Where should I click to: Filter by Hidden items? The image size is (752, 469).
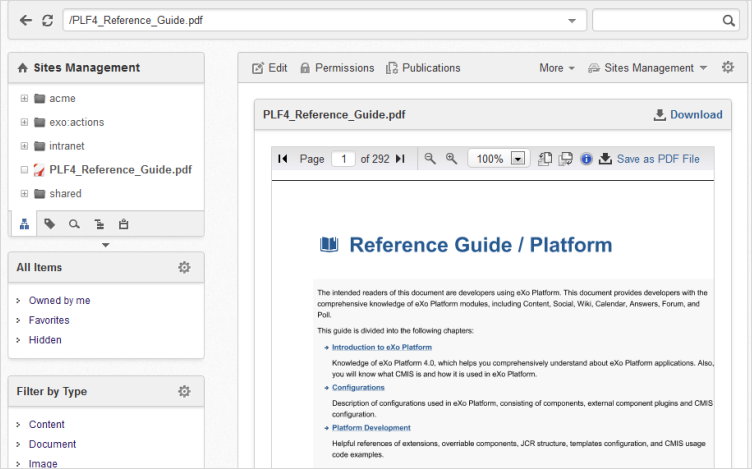[x=45, y=340]
